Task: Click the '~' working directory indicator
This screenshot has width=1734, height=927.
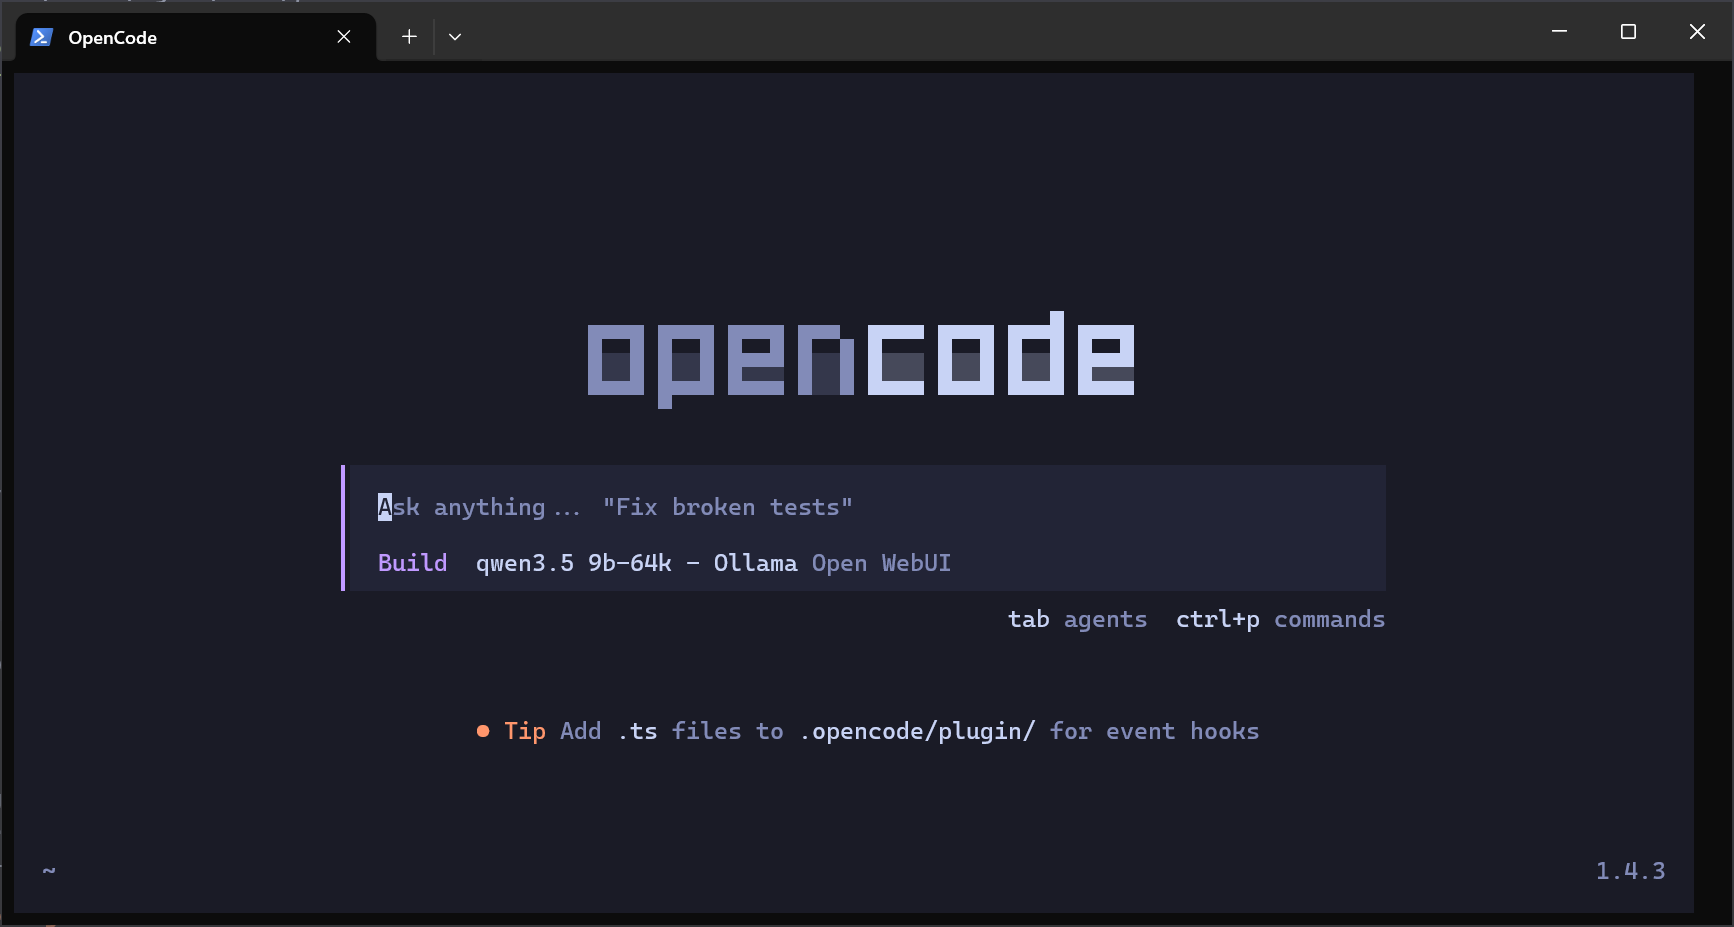Action: click(x=49, y=871)
